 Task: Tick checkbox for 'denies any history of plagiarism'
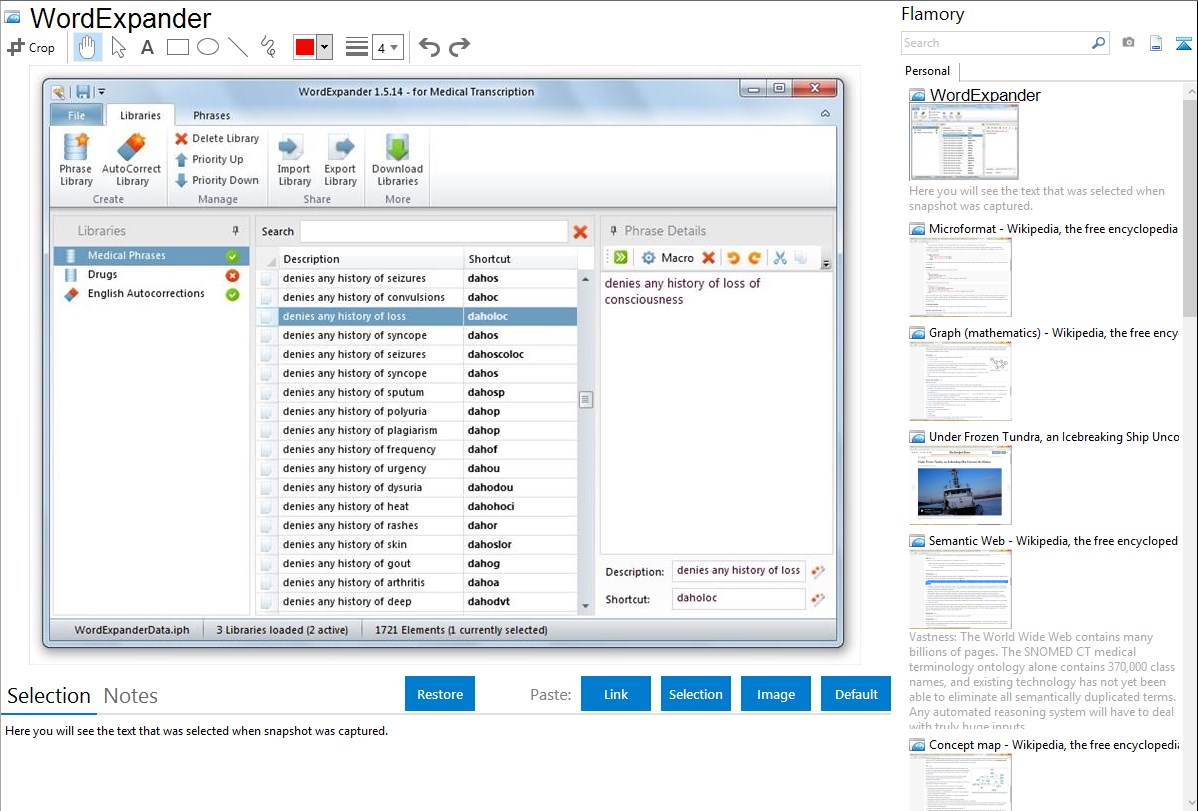coord(266,431)
